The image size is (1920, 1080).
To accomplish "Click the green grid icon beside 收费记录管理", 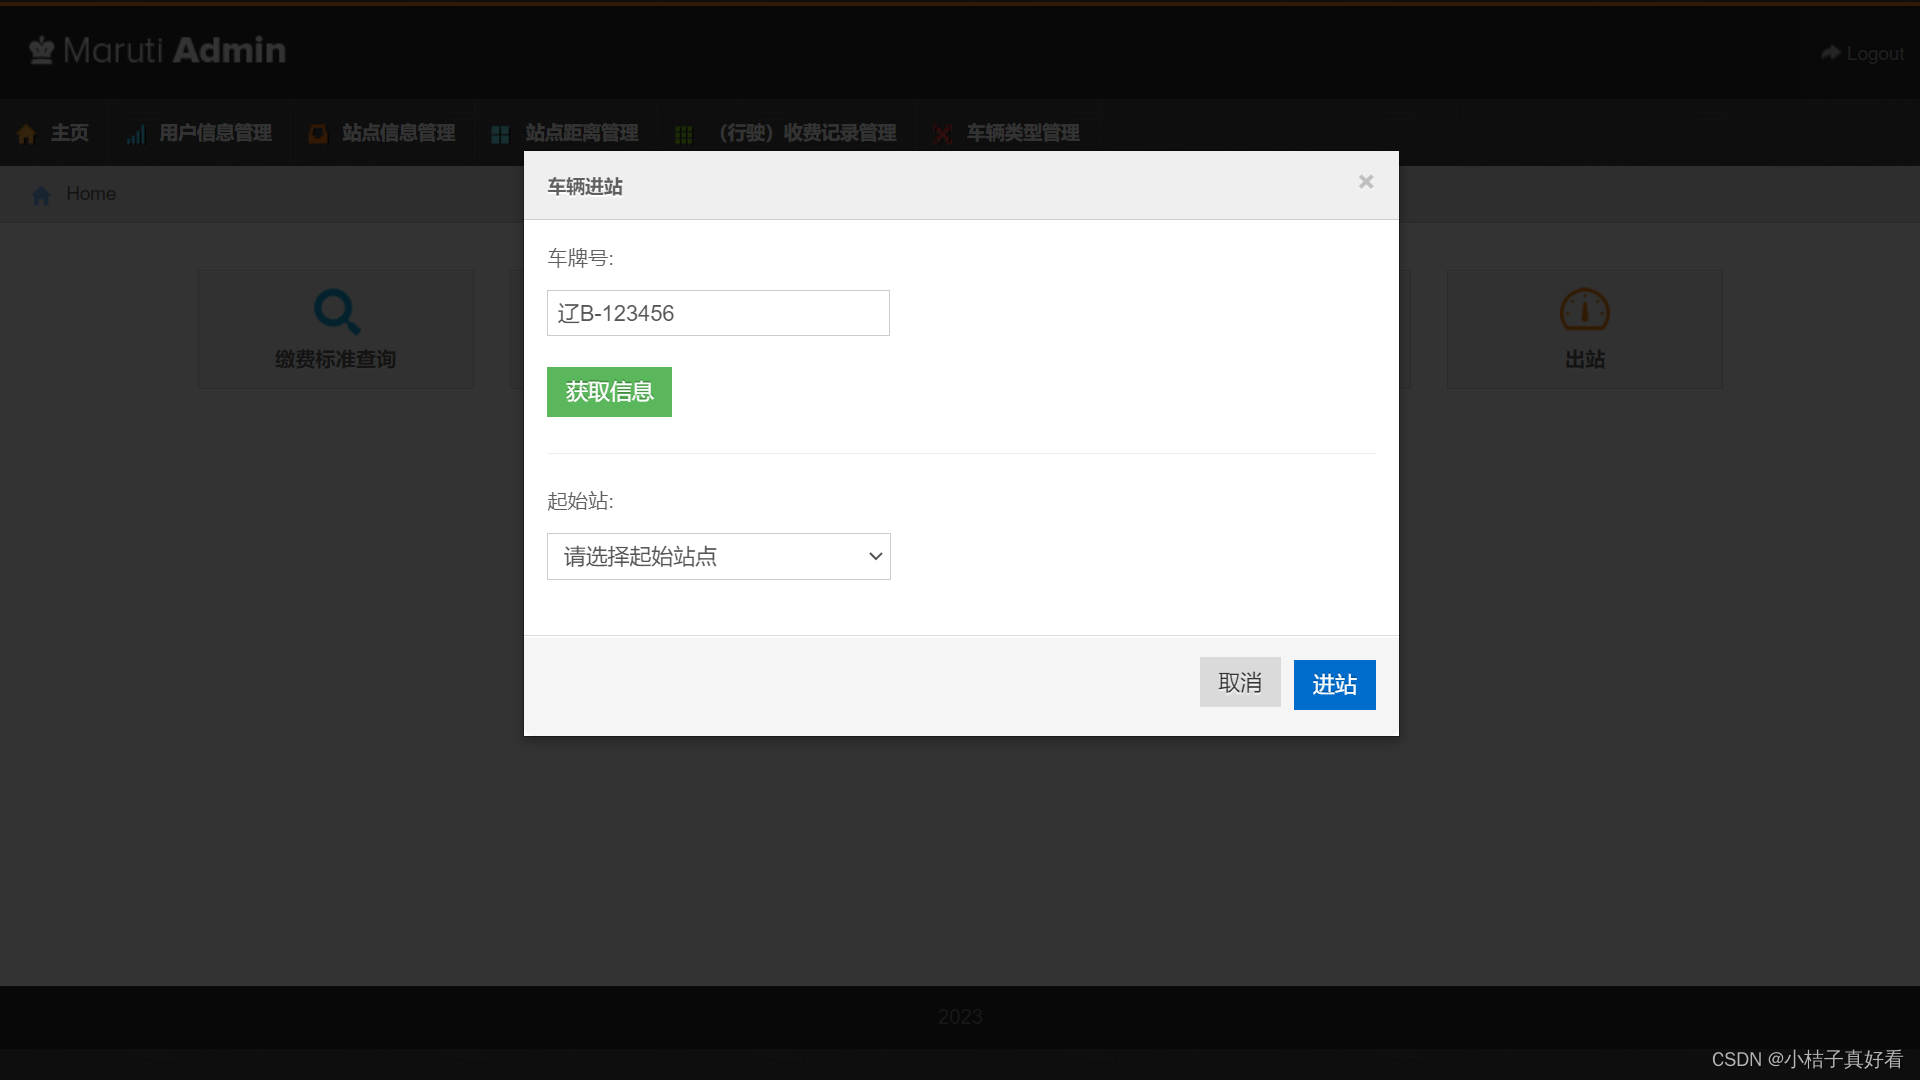I will [684, 134].
